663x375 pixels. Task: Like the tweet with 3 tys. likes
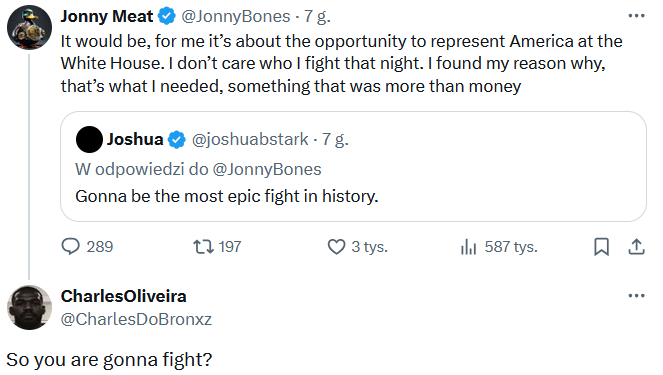coord(337,246)
